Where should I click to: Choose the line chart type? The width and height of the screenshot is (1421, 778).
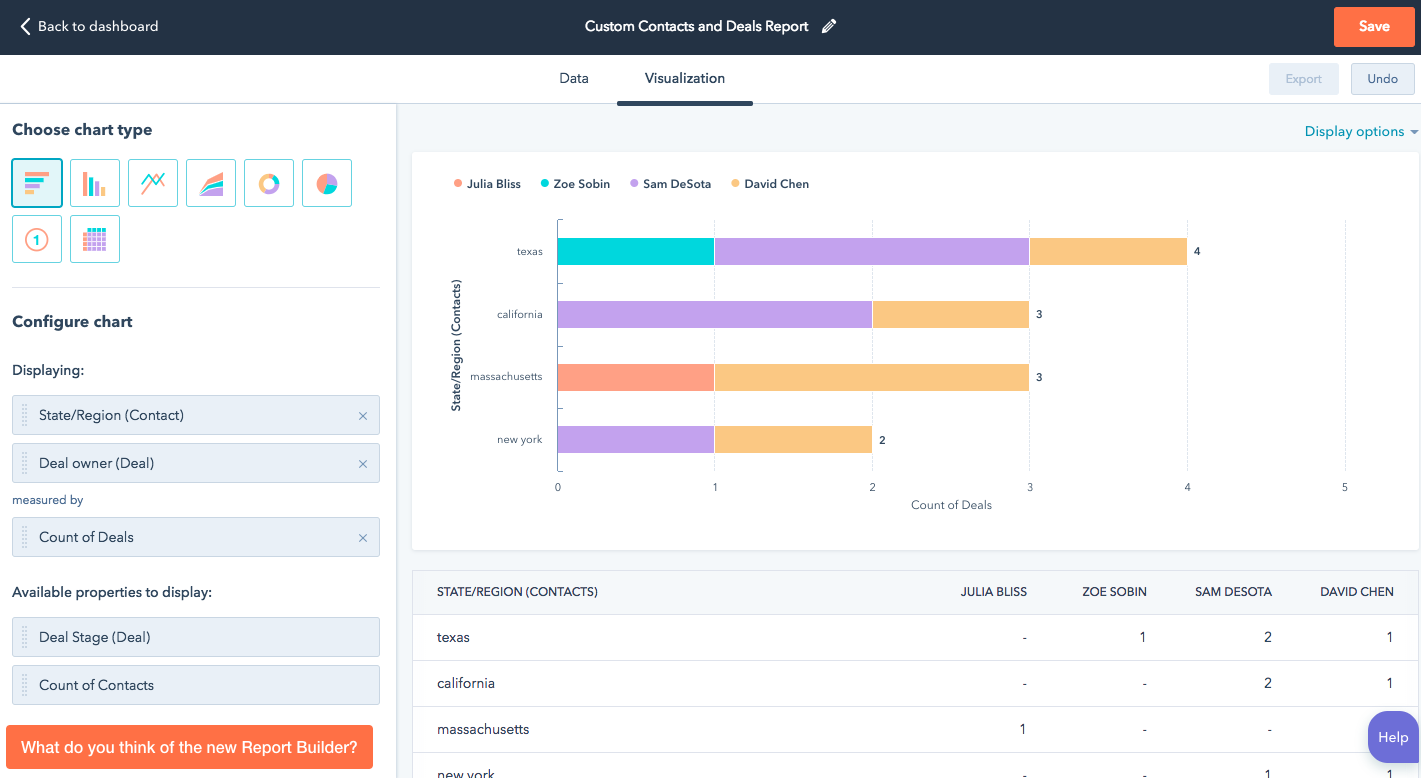[x=153, y=183]
